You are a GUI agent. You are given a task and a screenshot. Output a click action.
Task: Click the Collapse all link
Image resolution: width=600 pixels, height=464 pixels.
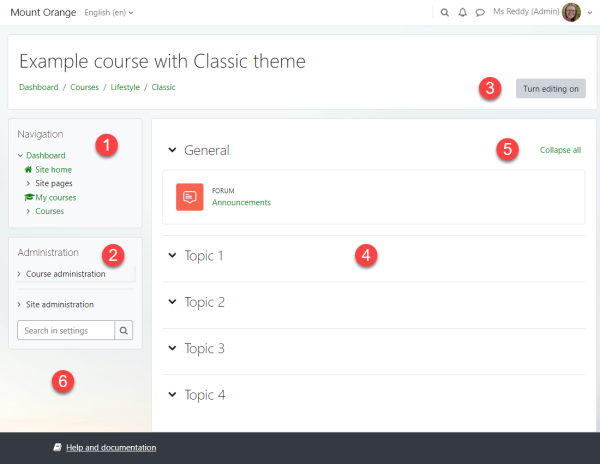pos(560,150)
